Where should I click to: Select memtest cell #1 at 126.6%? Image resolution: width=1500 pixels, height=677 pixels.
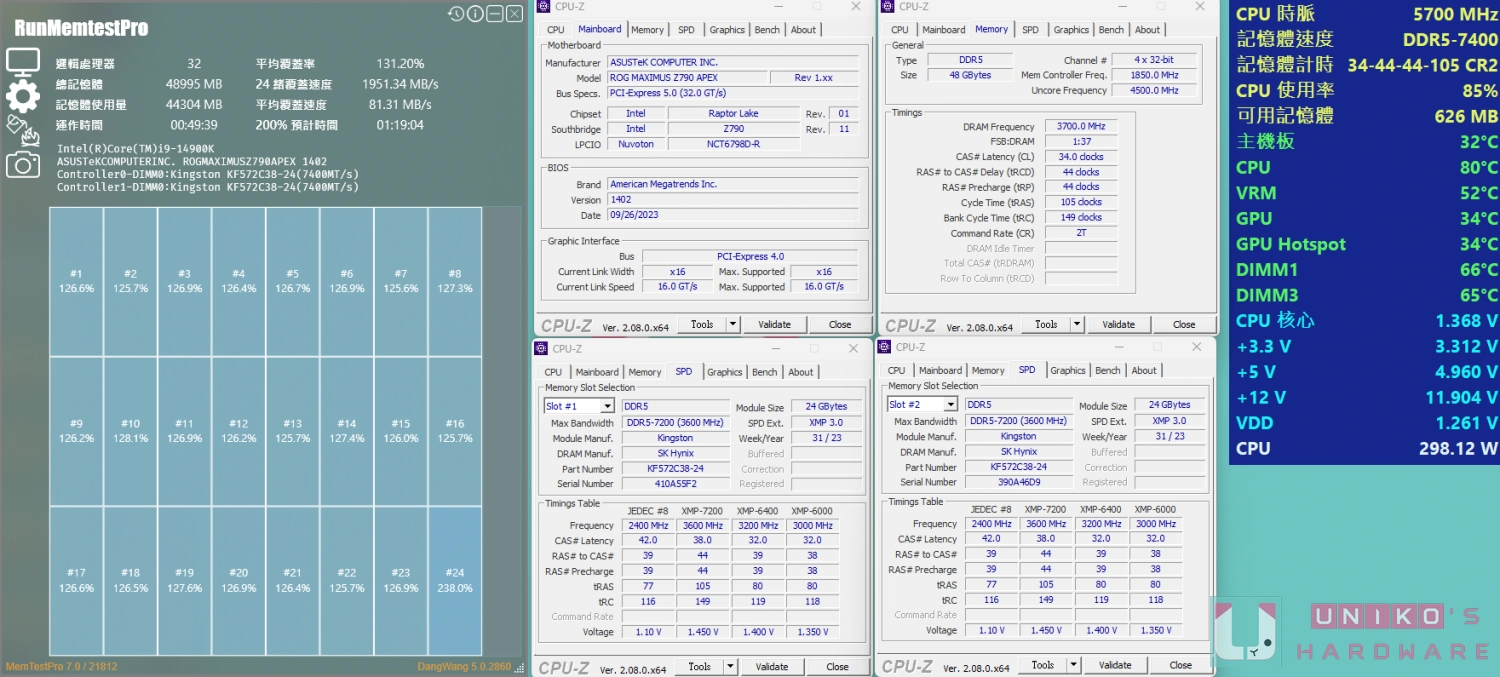(76, 281)
